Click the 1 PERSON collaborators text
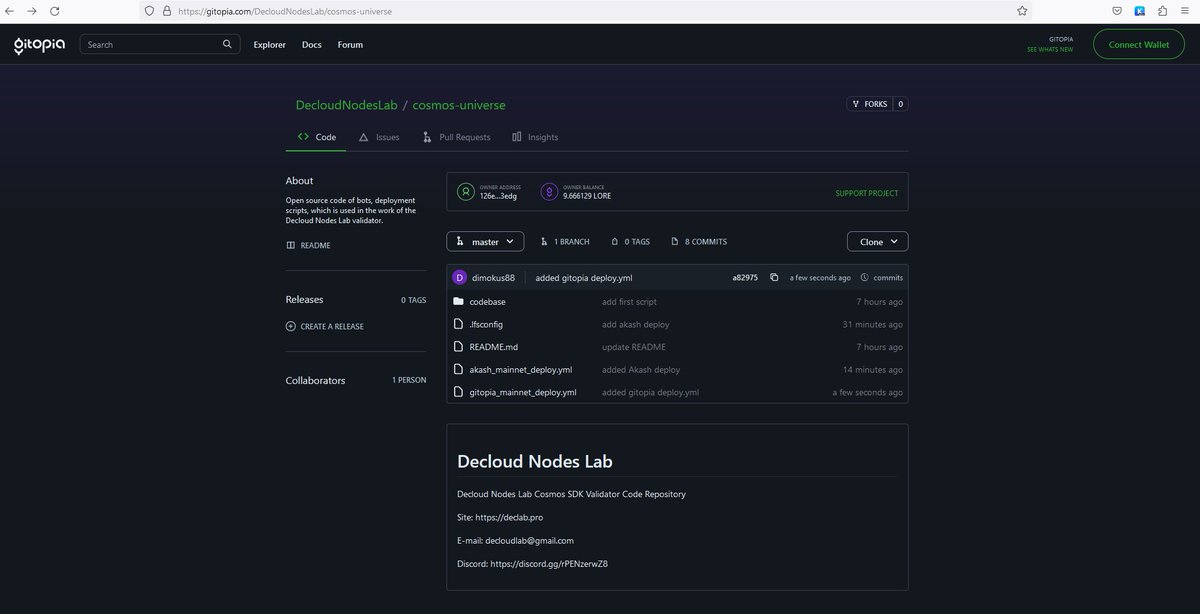1200x614 pixels. 409,381
